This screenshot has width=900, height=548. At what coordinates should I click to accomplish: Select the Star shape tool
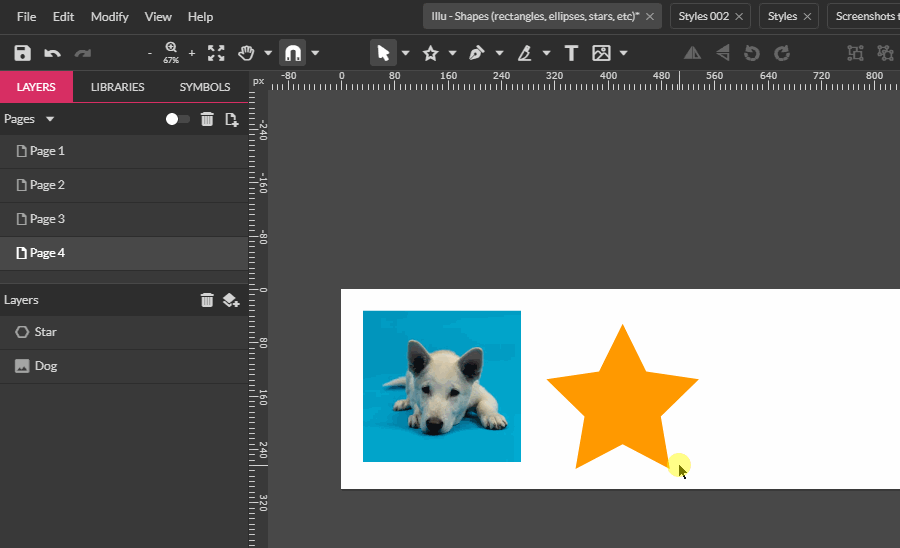click(430, 53)
